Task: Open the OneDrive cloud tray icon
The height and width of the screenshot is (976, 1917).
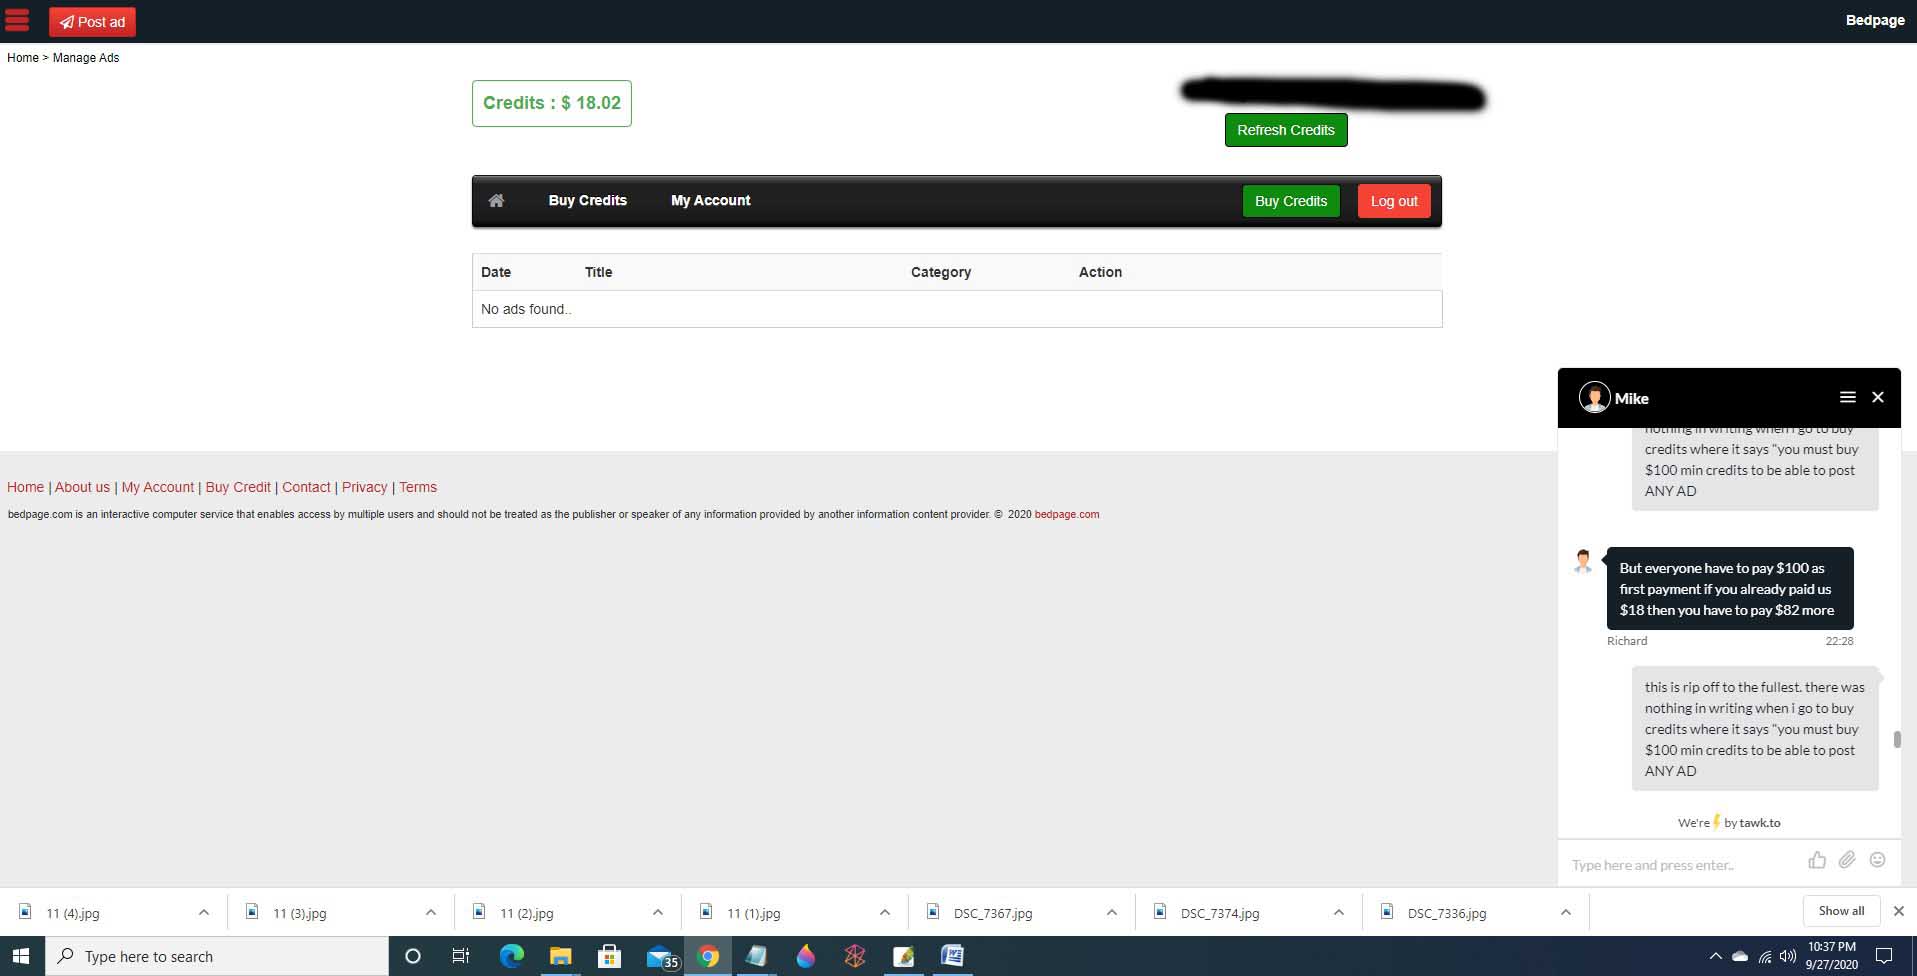Action: (1740, 956)
